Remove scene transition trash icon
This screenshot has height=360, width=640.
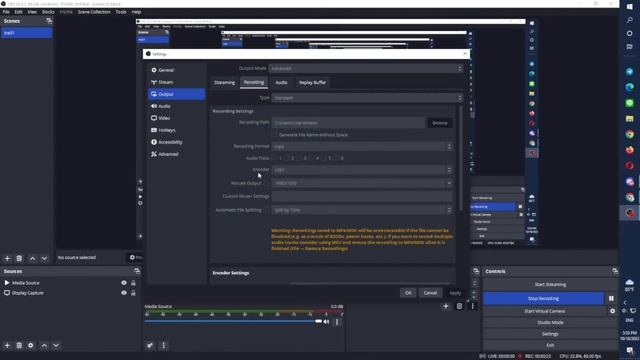tap(459, 306)
